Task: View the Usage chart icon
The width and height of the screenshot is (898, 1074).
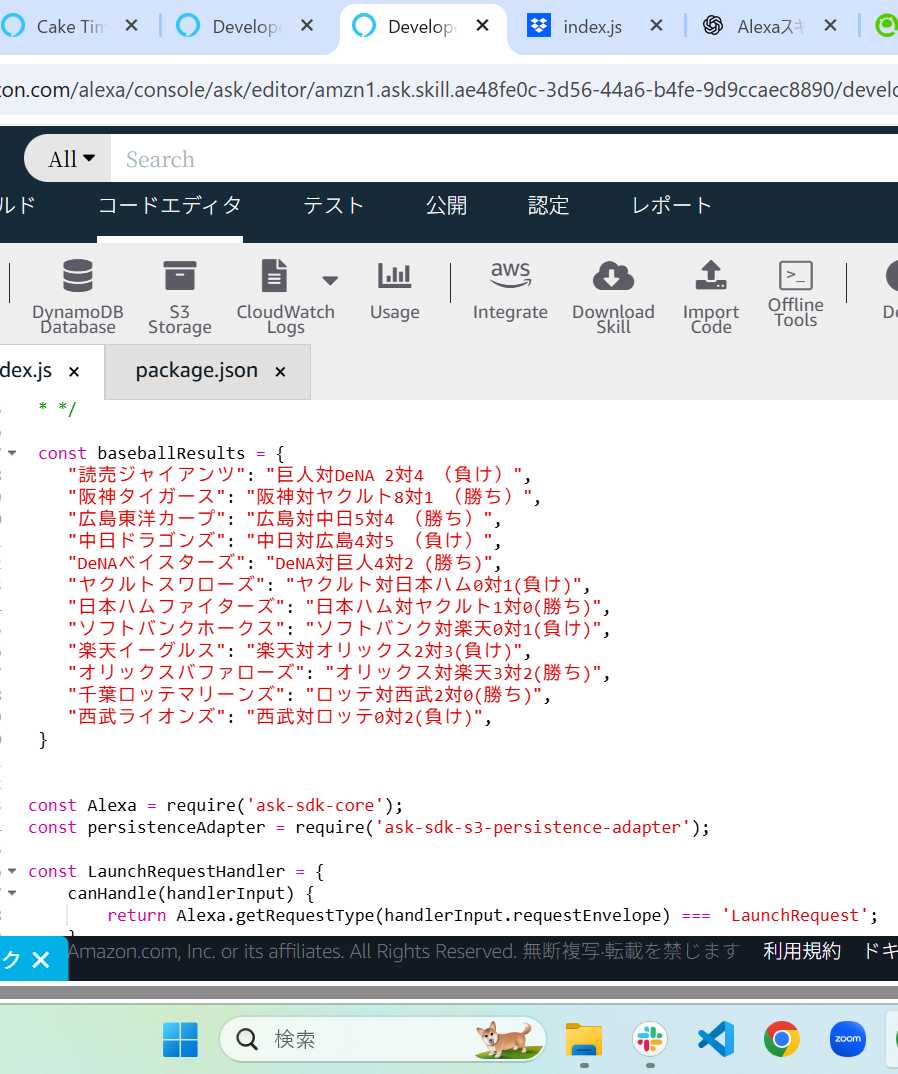Action: coord(394,276)
